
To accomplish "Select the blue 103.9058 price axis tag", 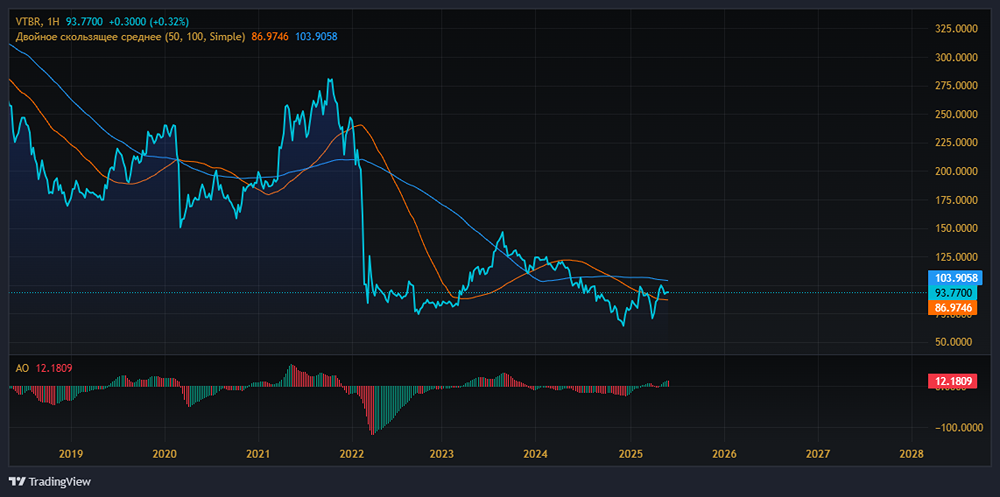I will pyautogui.click(x=955, y=278).
